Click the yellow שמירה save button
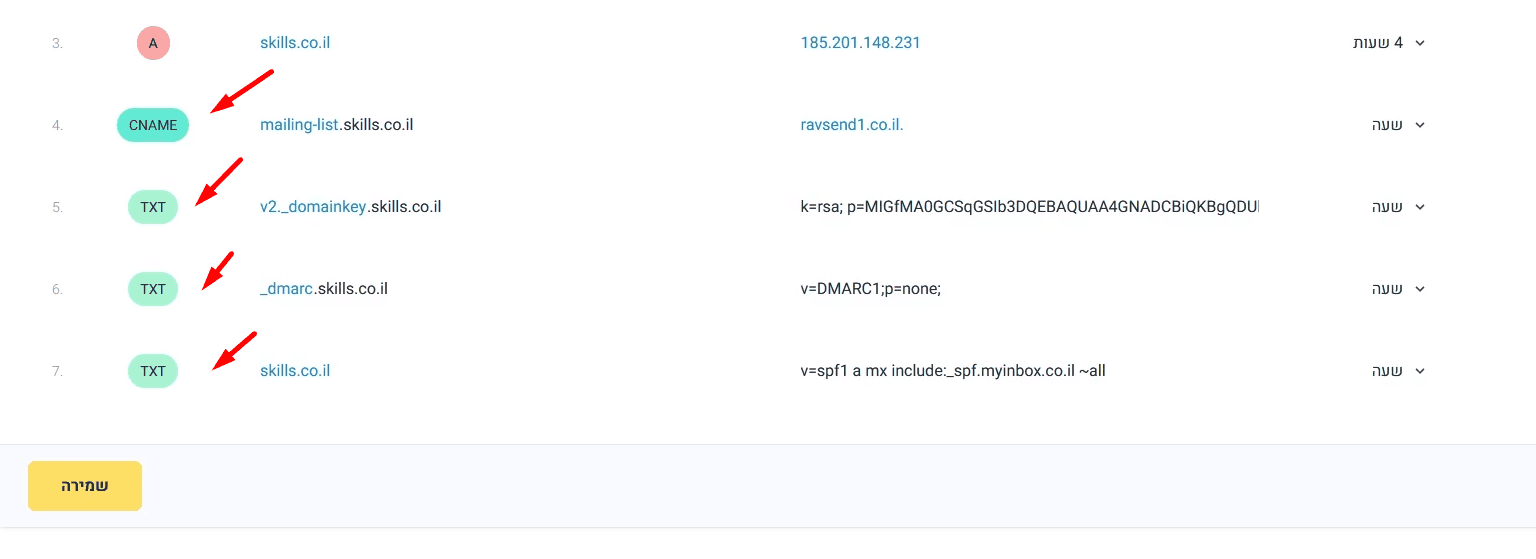This screenshot has width=1536, height=559. pos(85,486)
